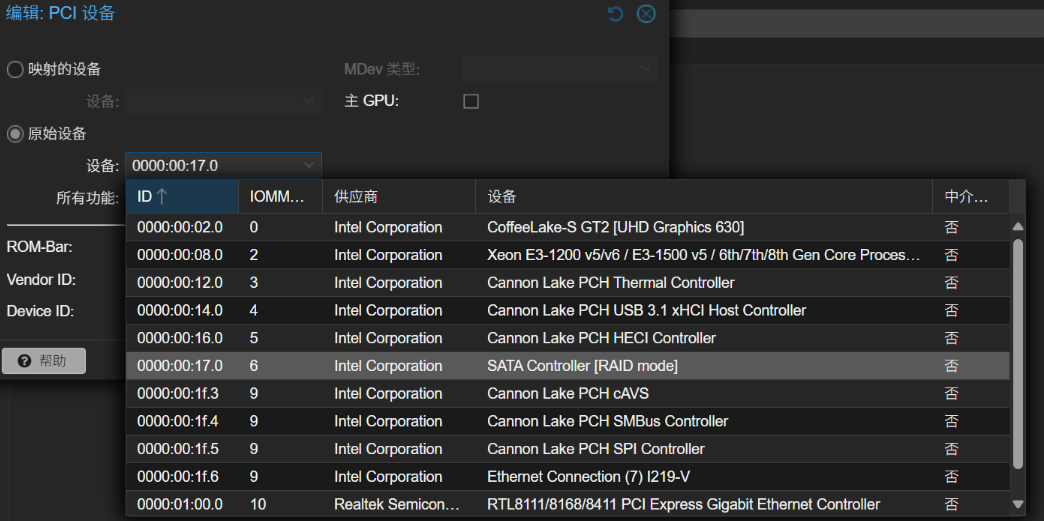Viewport: 1044px width, 521px height.
Task: Click the reset icon in dialog header
Action: tap(616, 13)
